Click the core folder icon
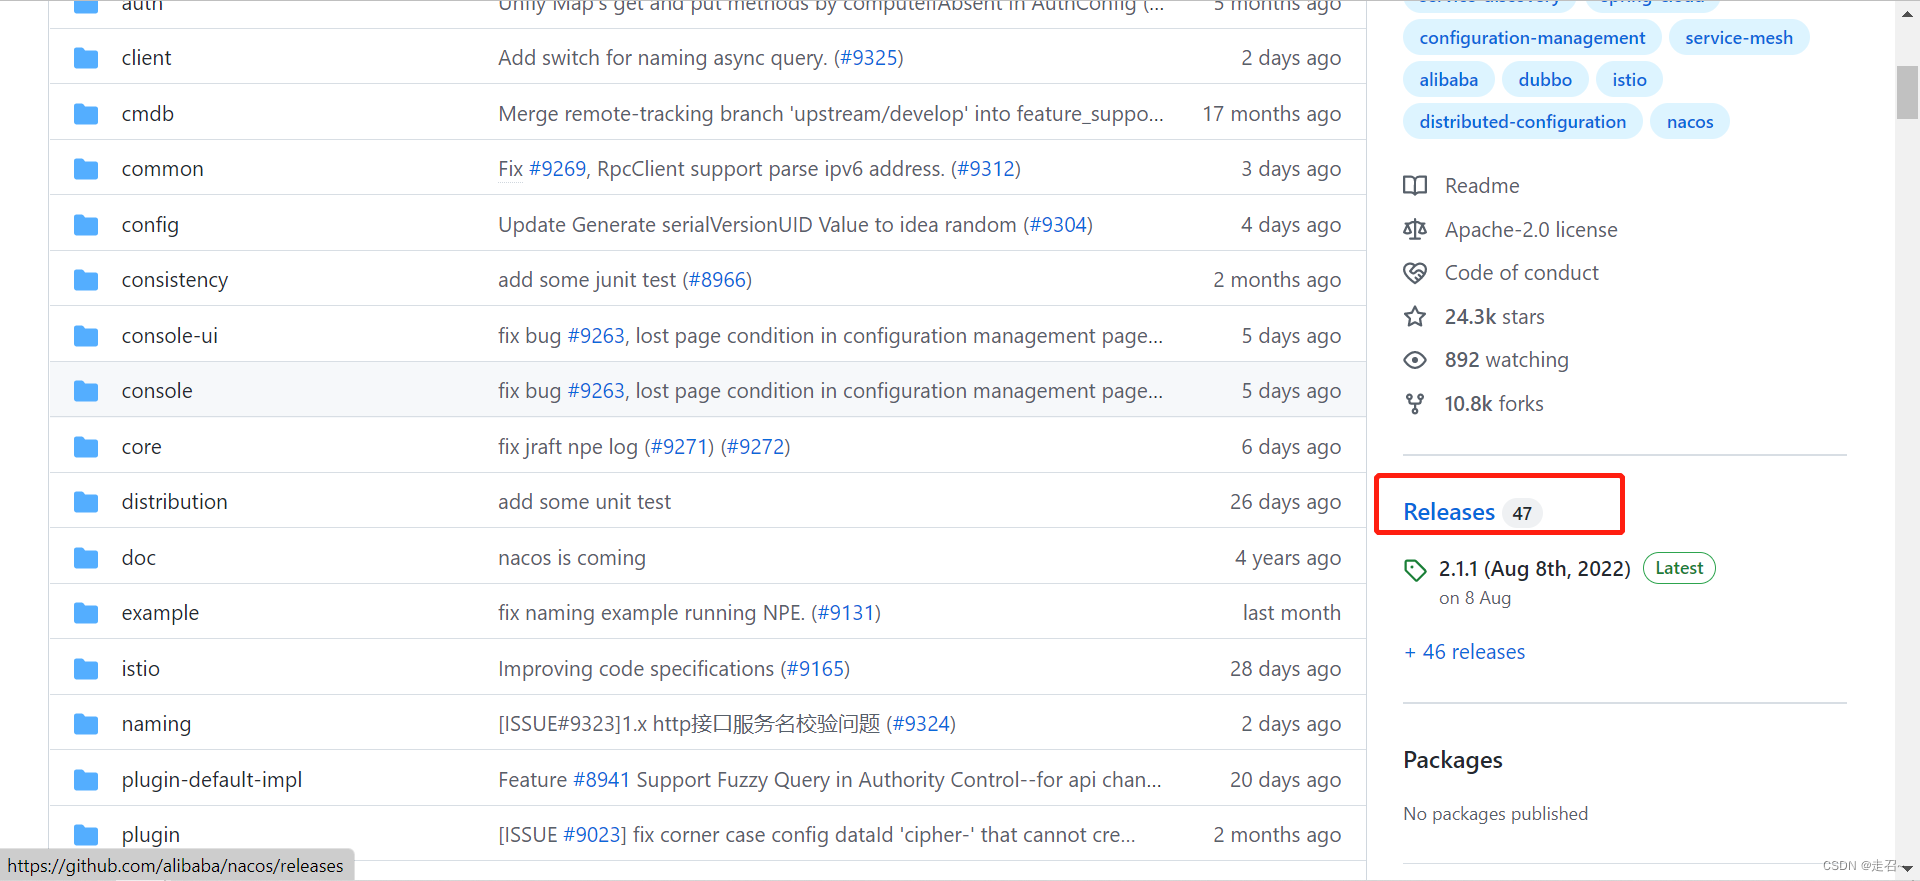The height and width of the screenshot is (881, 1920). click(86, 447)
